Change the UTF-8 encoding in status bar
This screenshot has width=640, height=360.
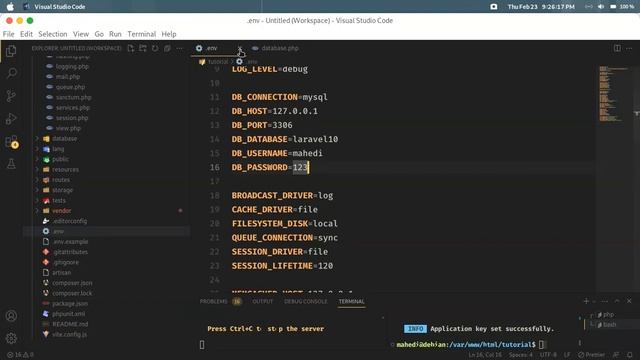tap(548, 355)
